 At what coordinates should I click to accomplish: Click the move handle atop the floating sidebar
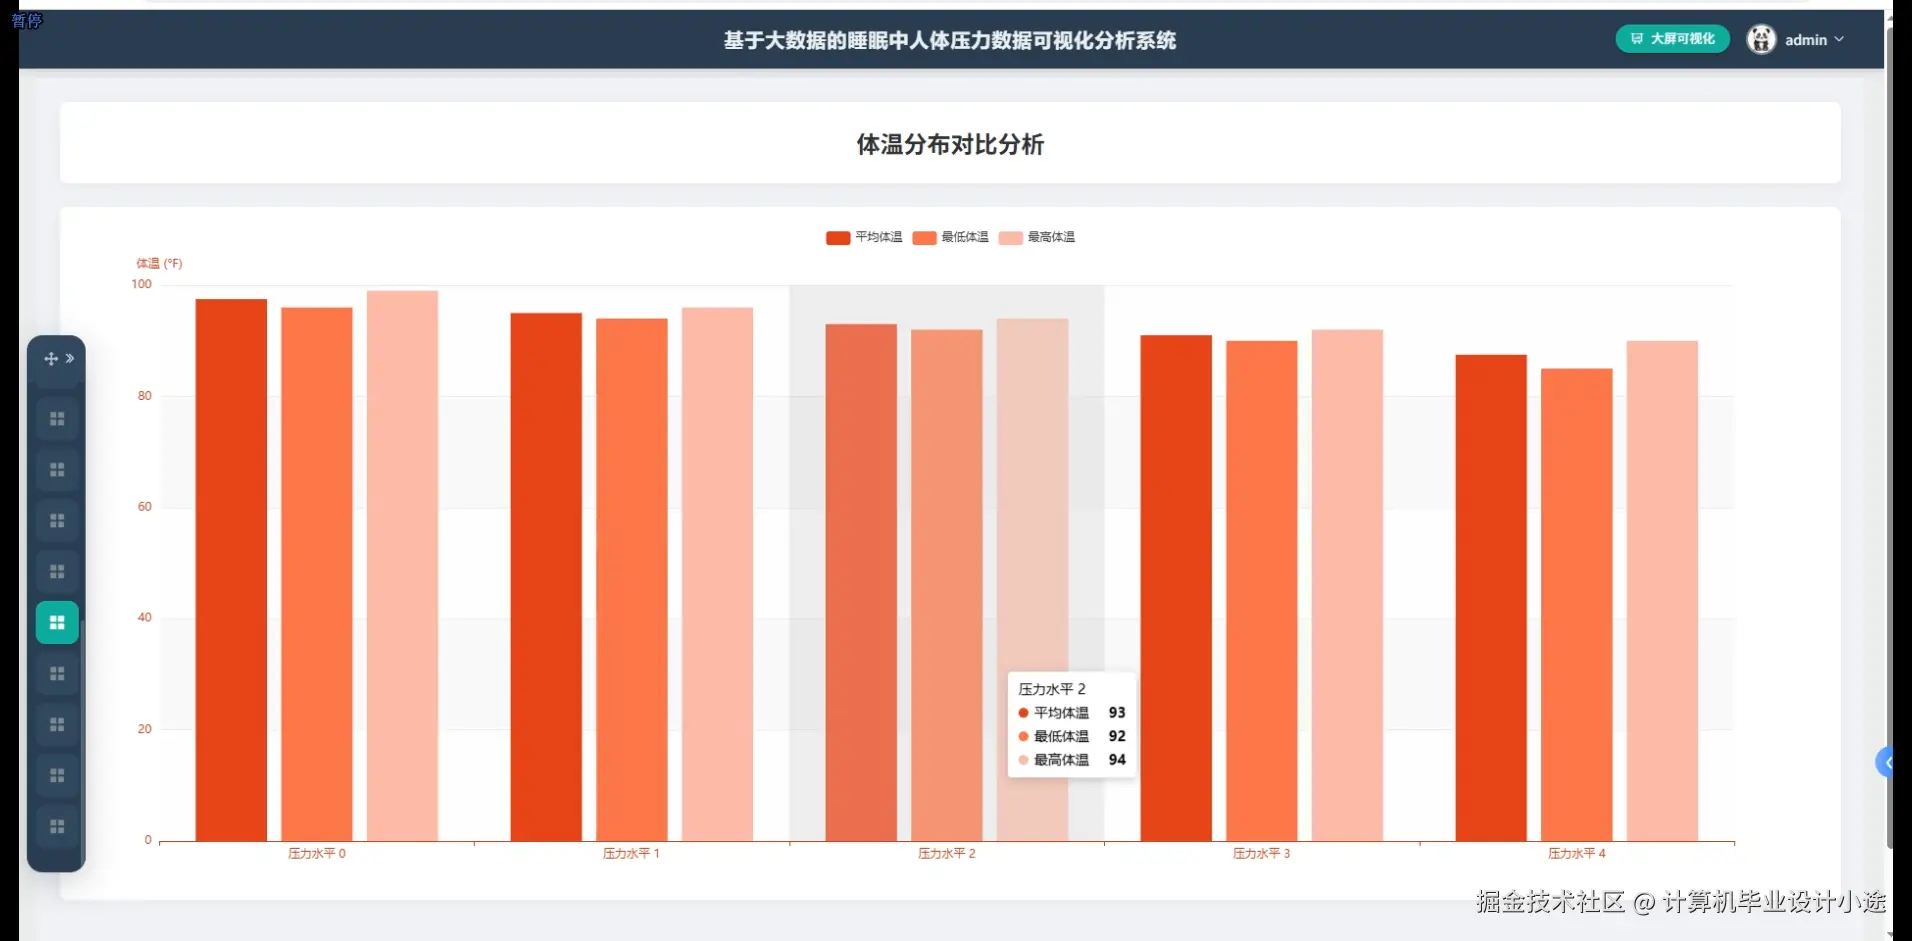click(49, 358)
